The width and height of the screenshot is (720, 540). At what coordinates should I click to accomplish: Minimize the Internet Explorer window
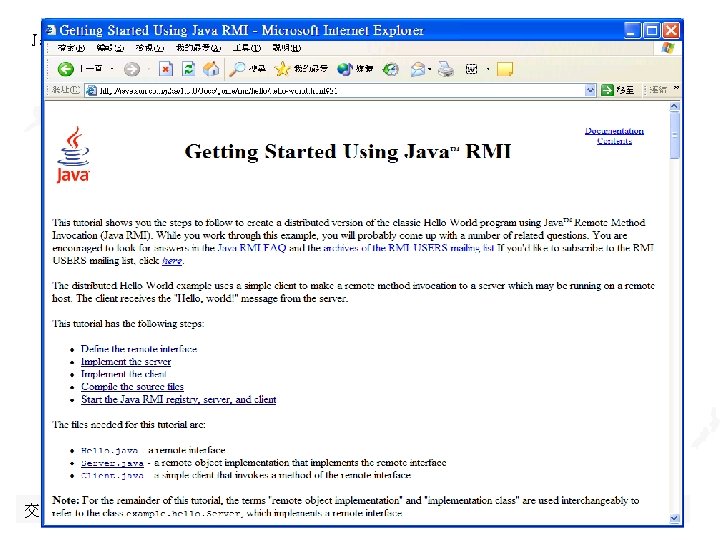click(632, 30)
